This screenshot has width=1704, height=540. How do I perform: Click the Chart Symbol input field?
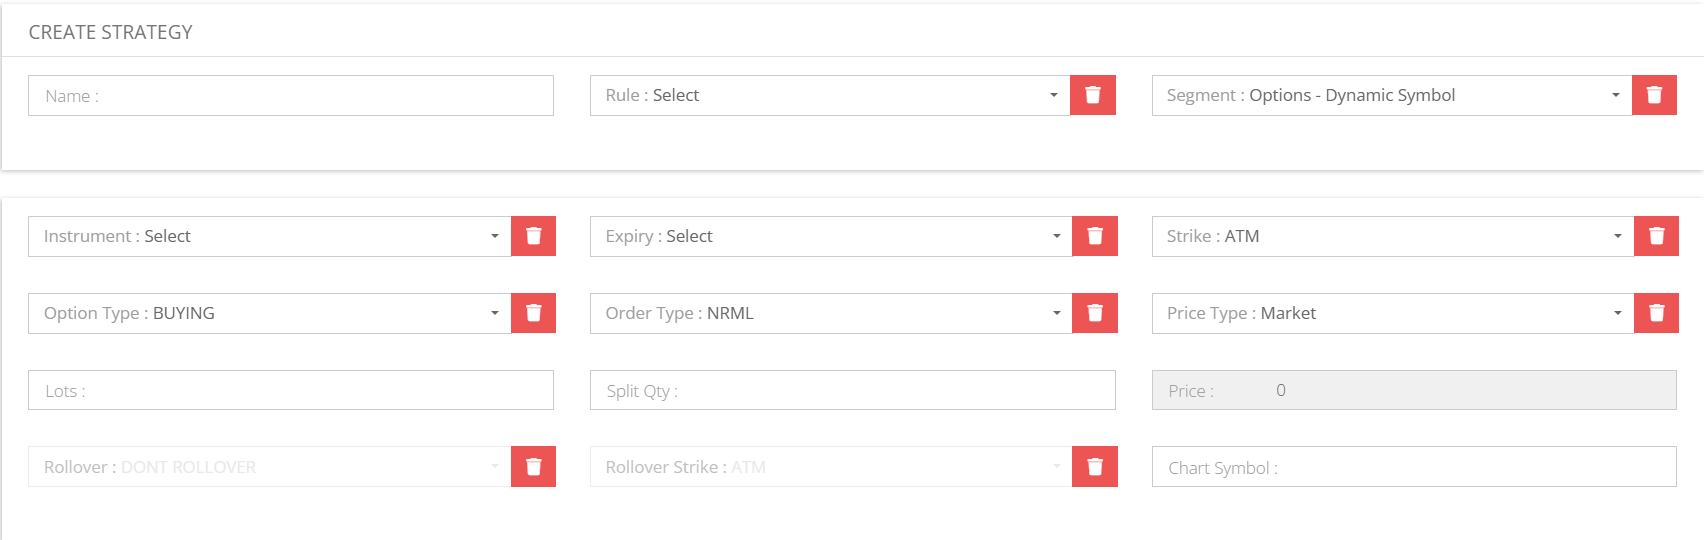[1414, 467]
